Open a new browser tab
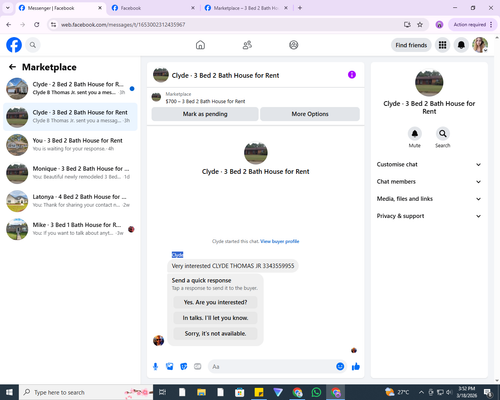The width and height of the screenshot is (500, 400). click(300, 8)
